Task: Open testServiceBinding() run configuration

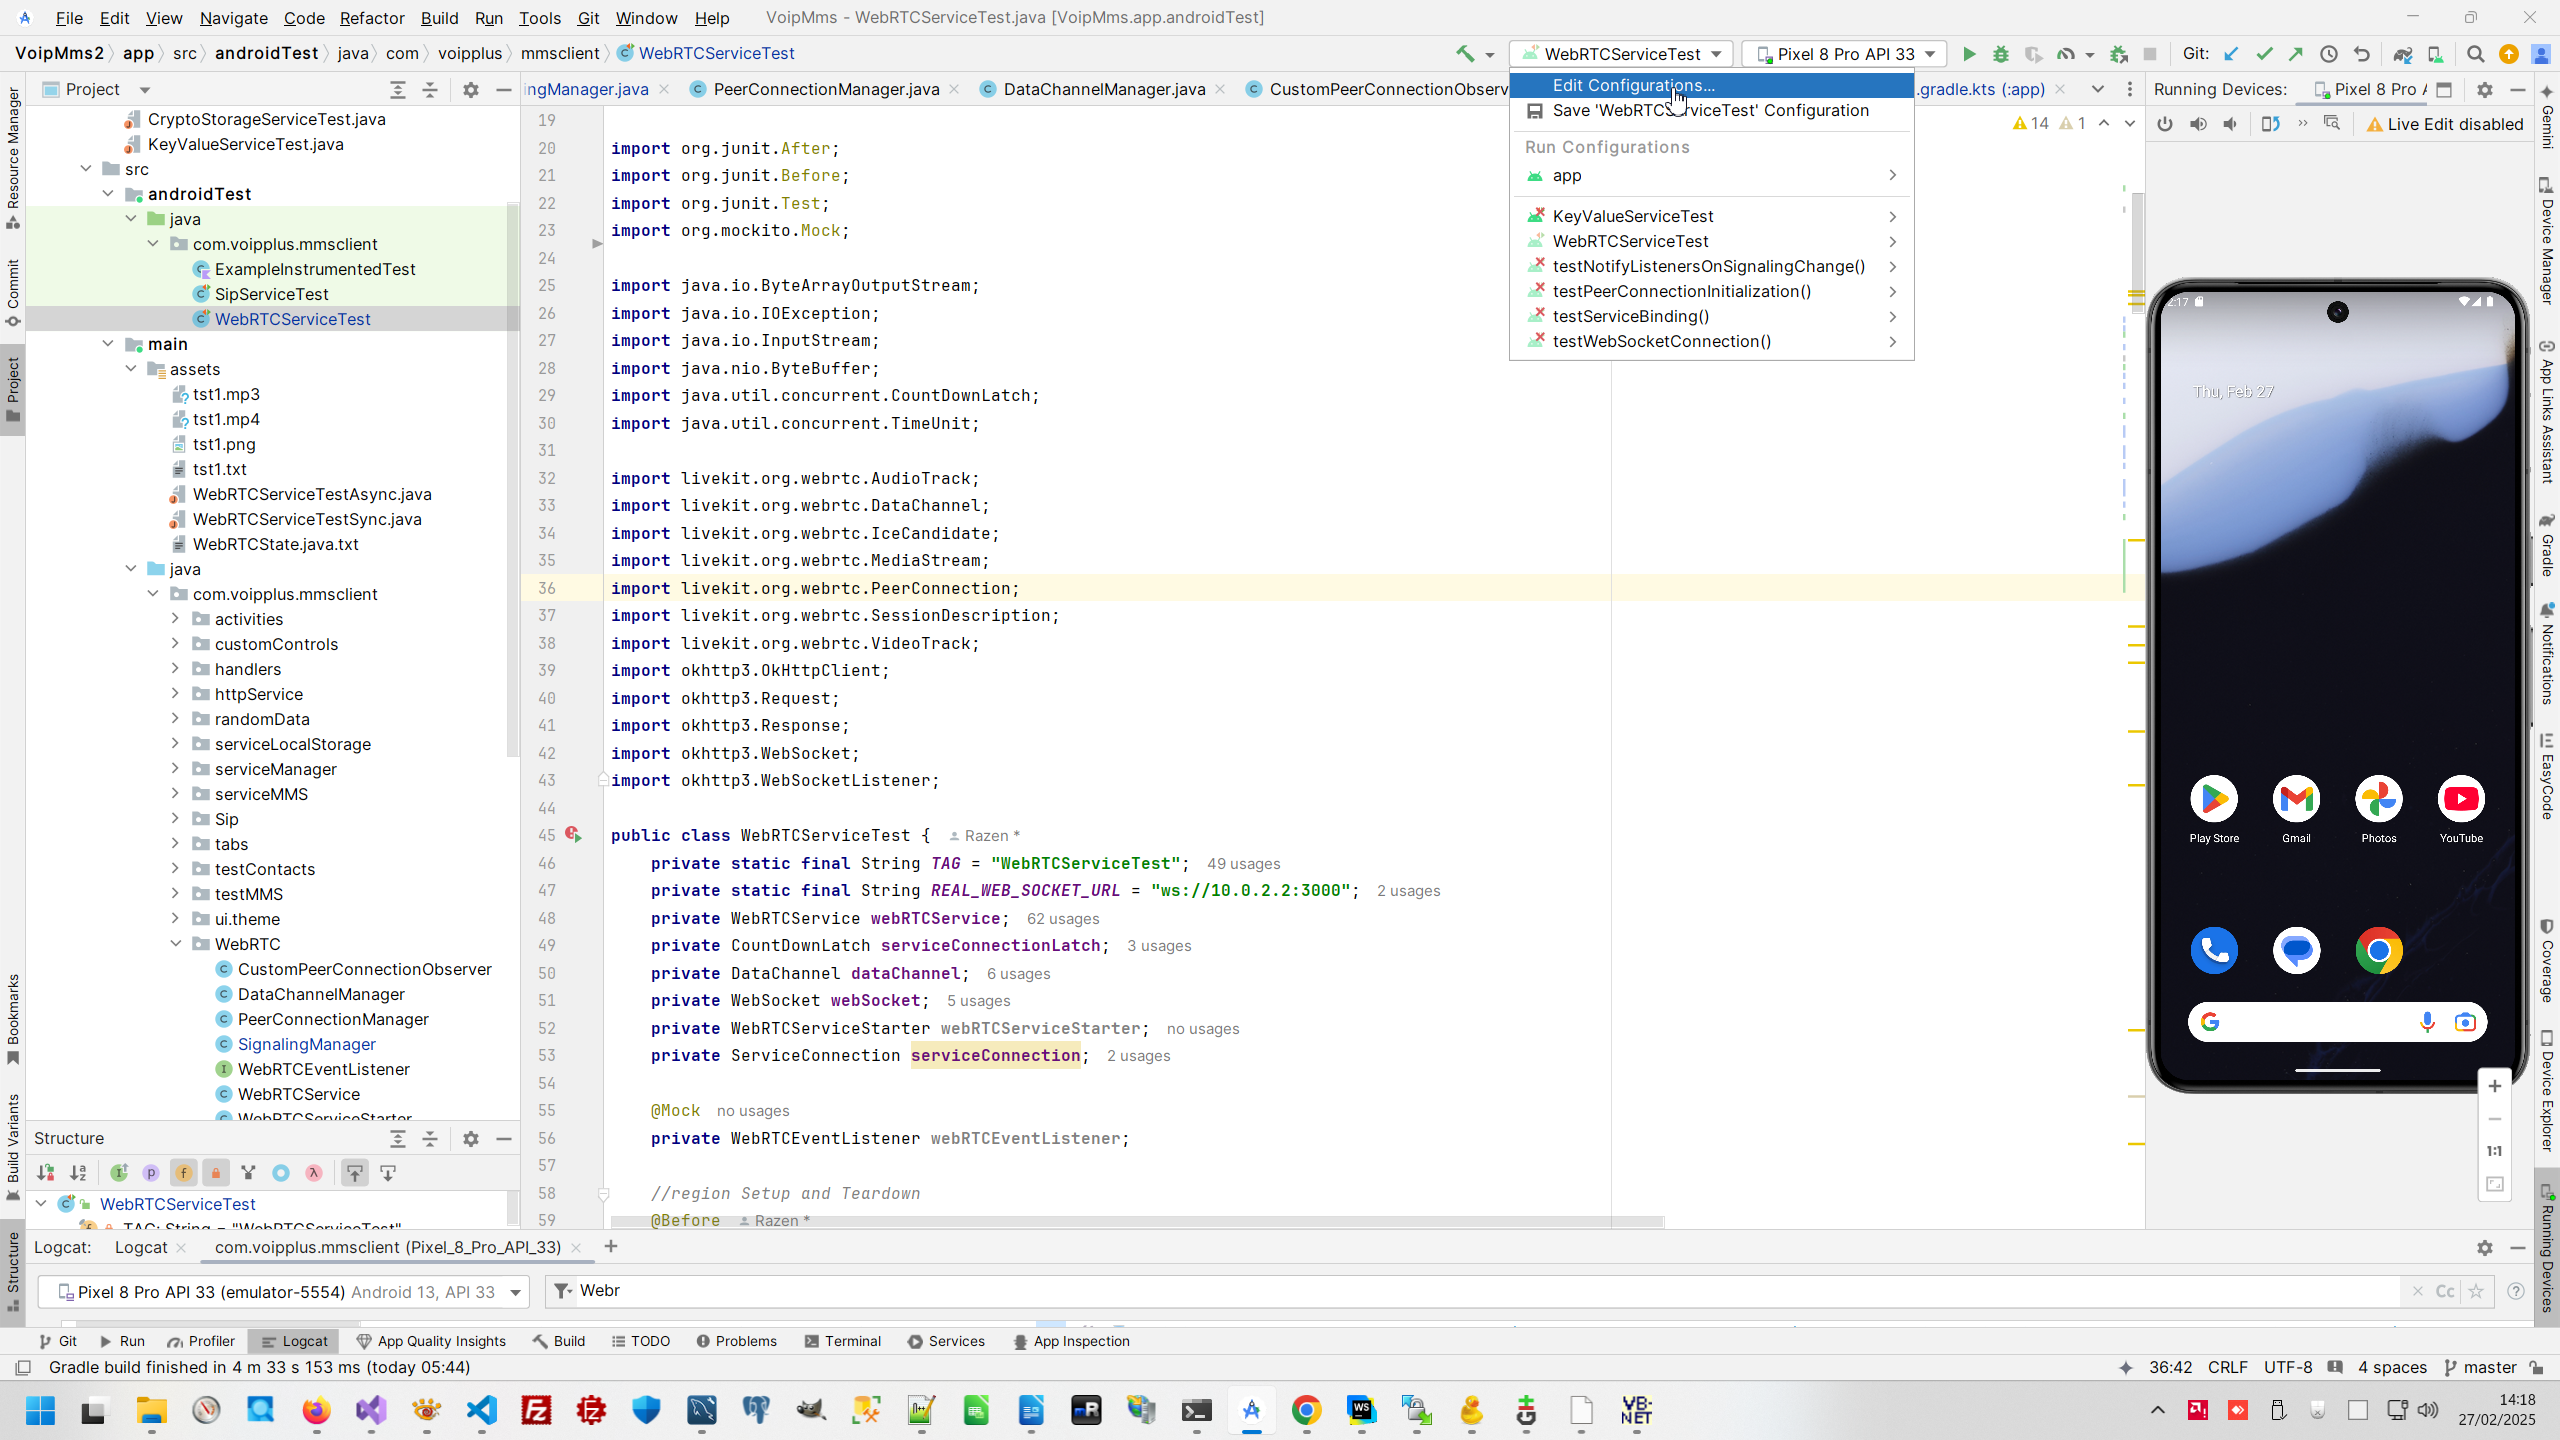Action: [1630, 316]
